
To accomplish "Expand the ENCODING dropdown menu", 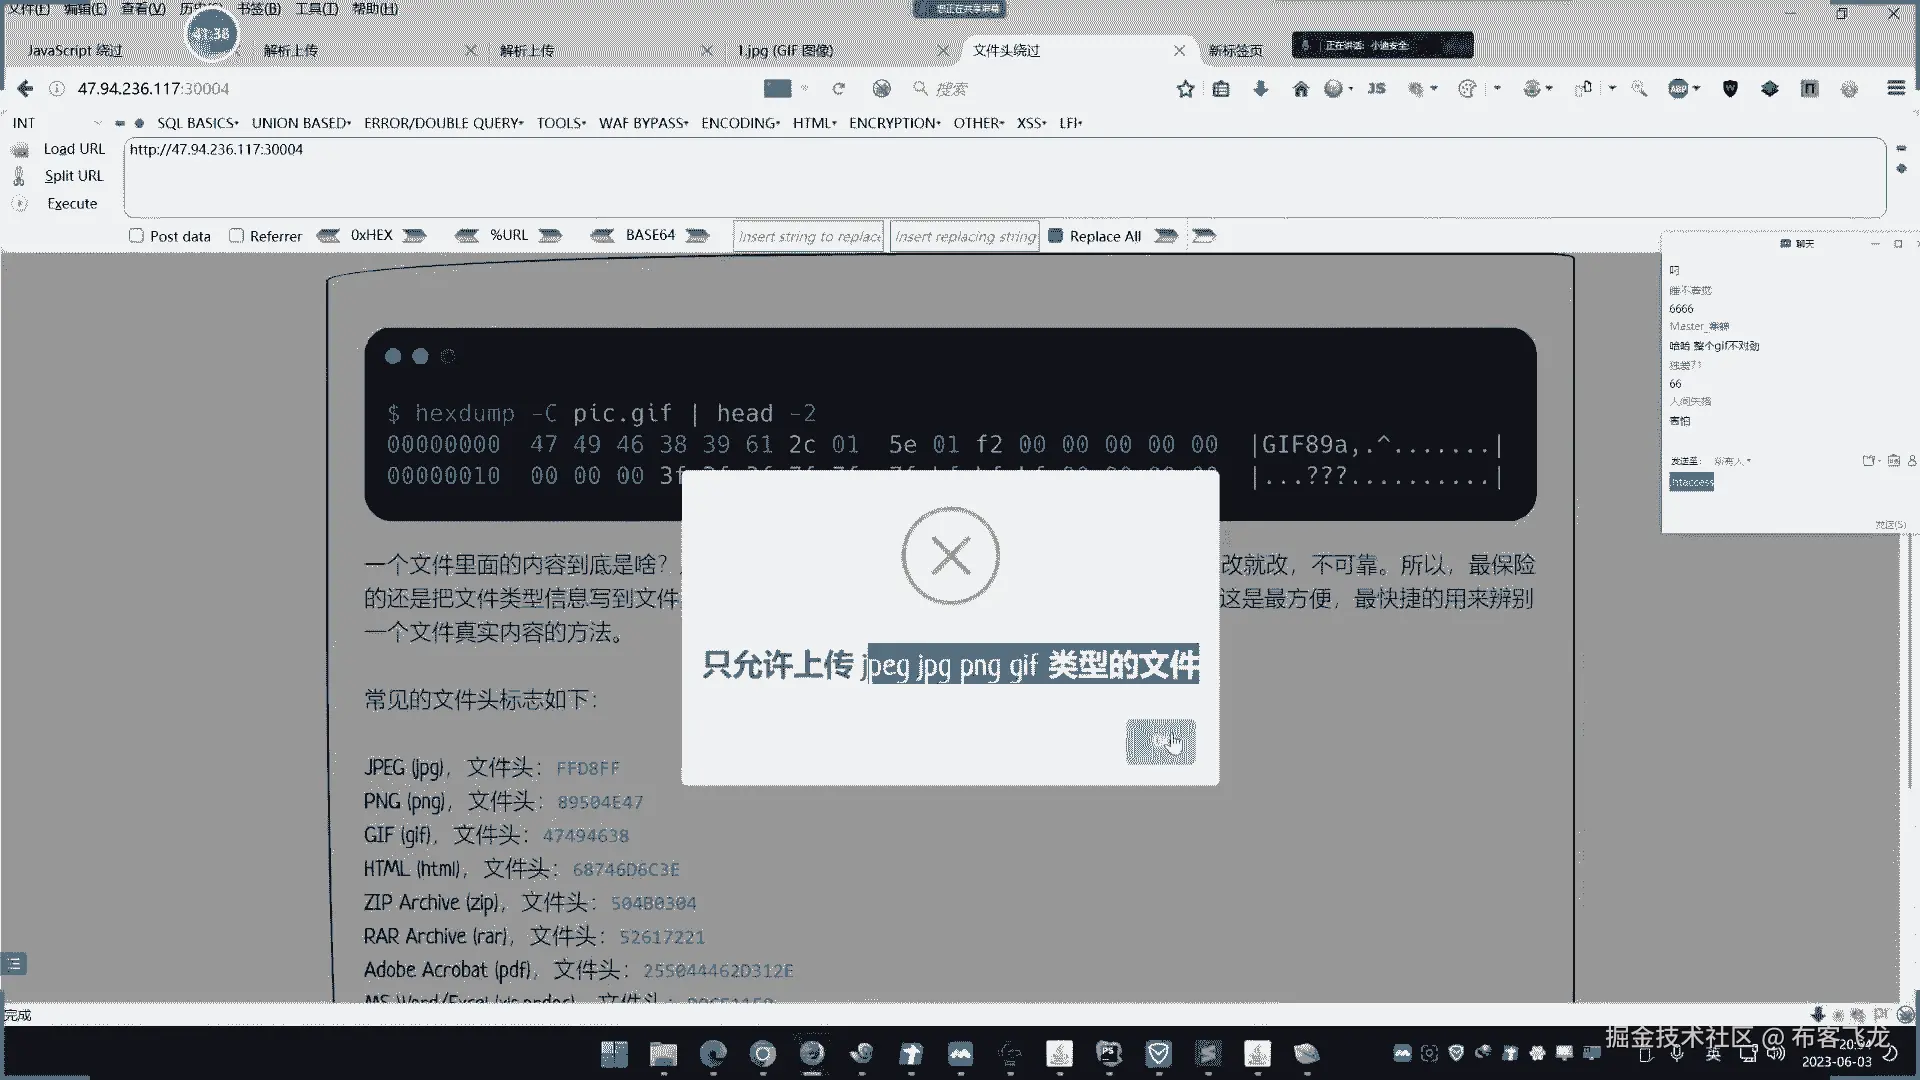I will 740,123.
